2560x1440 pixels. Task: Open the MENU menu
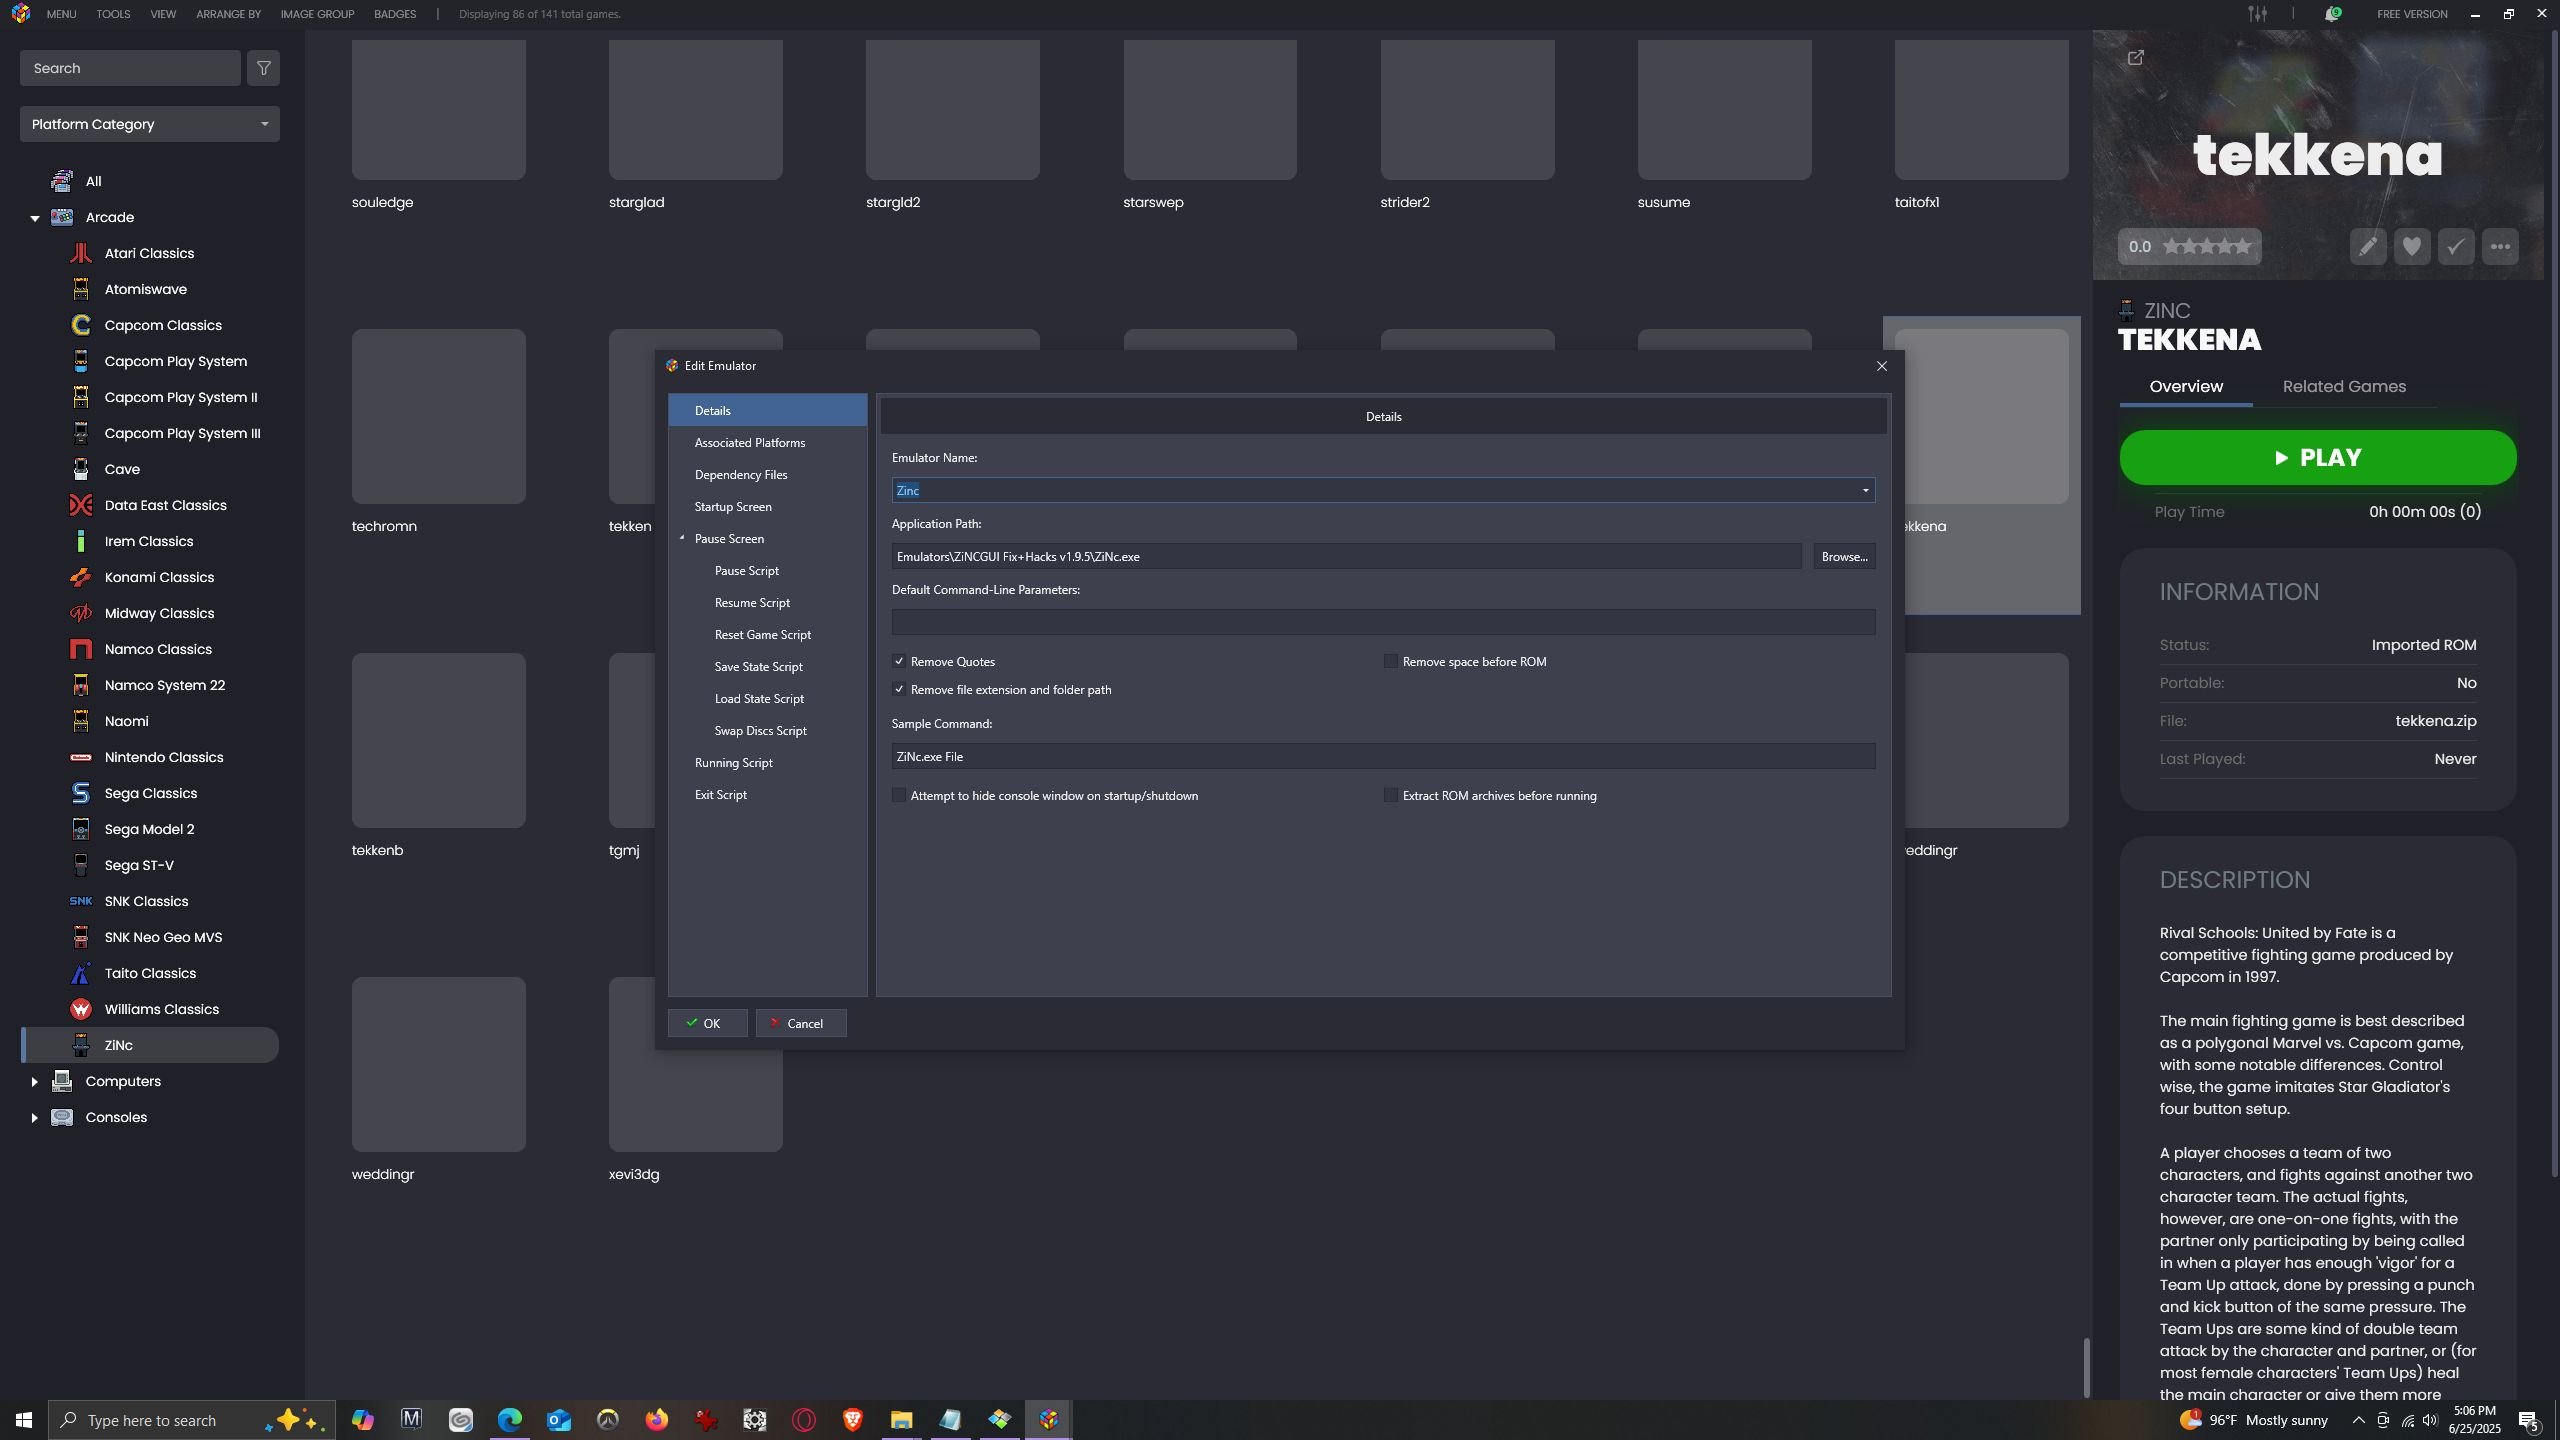[x=61, y=14]
